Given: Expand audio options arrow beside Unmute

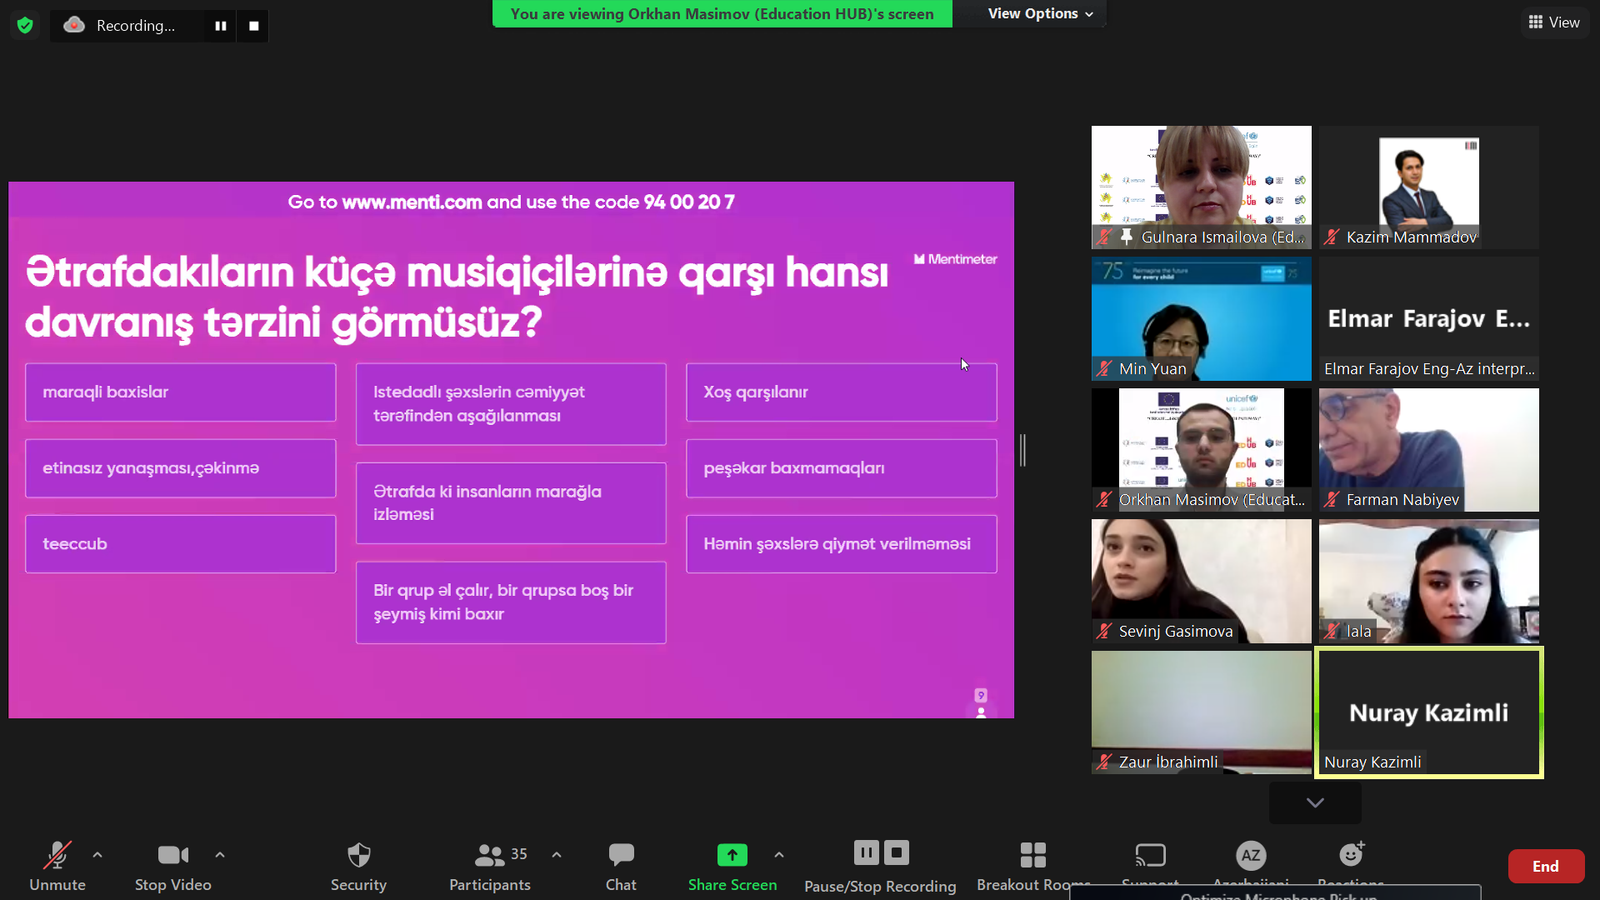Looking at the screenshot, I should (x=97, y=855).
